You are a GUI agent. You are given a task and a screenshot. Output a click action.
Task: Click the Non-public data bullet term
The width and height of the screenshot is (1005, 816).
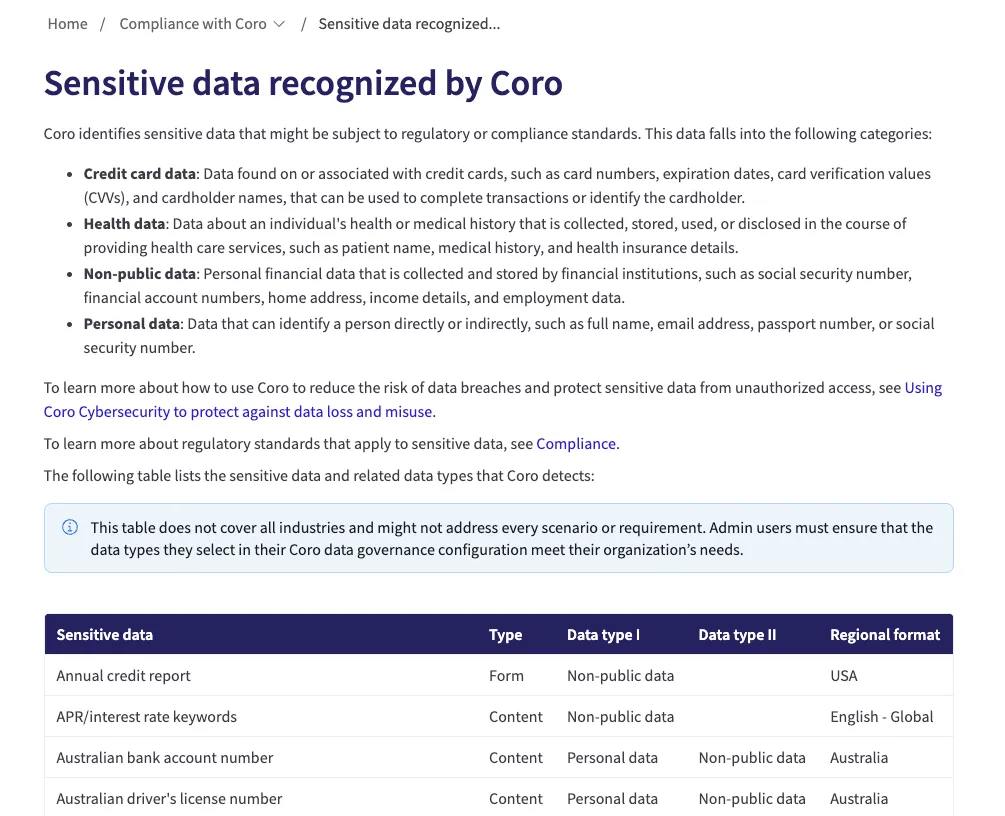coord(140,274)
